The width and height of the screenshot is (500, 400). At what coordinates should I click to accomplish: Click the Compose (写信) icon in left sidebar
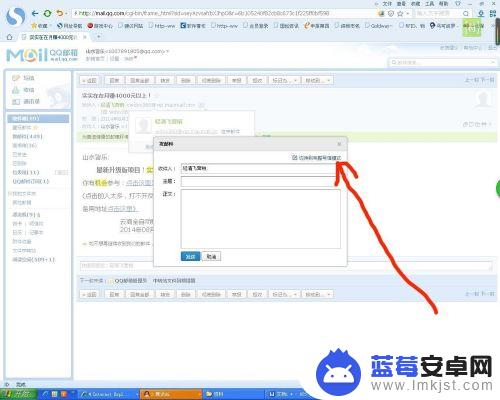click(16, 78)
